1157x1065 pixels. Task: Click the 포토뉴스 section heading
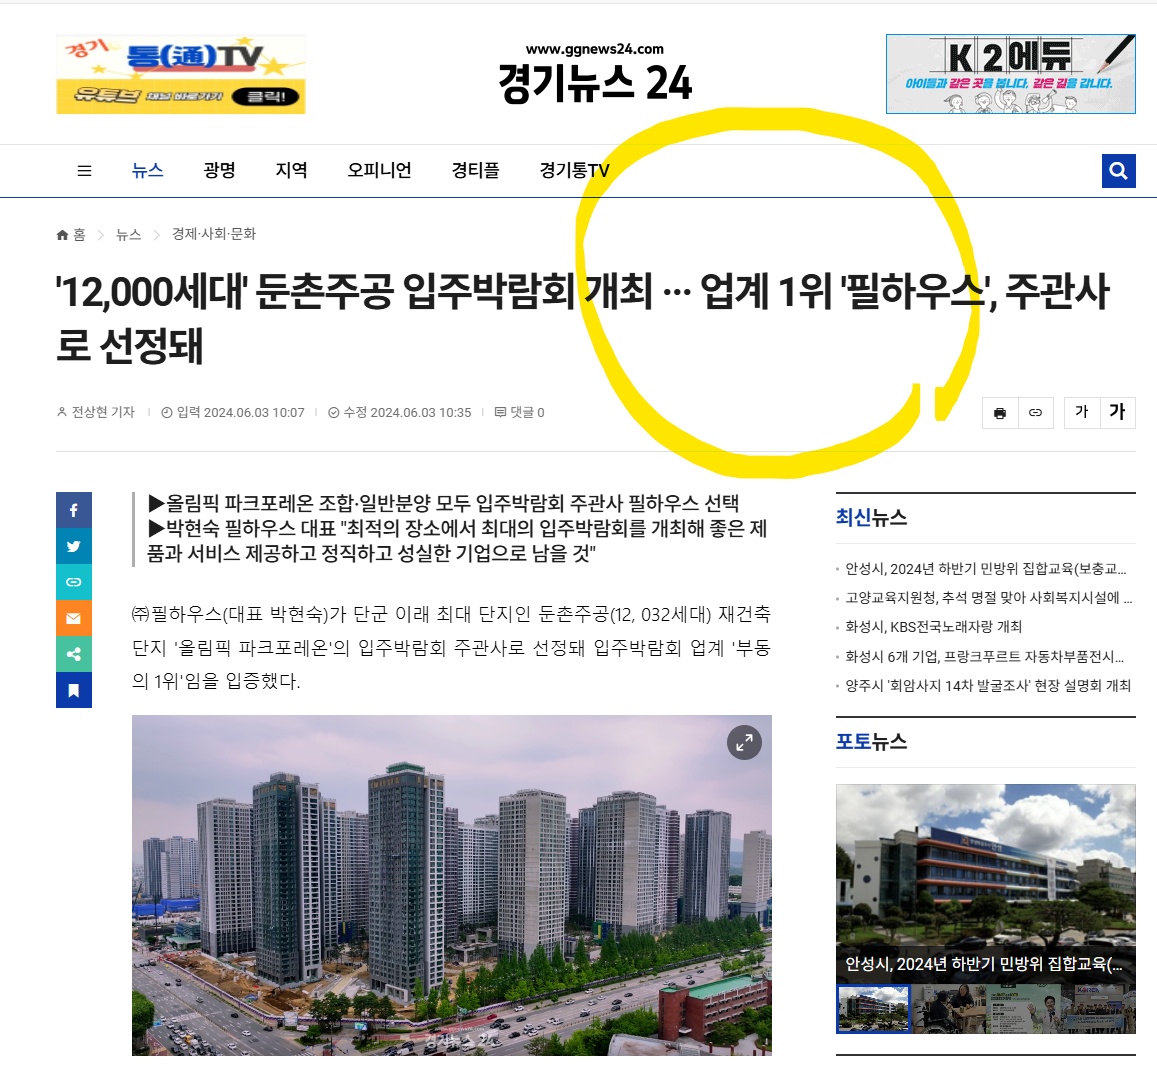(x=871, y=742)
